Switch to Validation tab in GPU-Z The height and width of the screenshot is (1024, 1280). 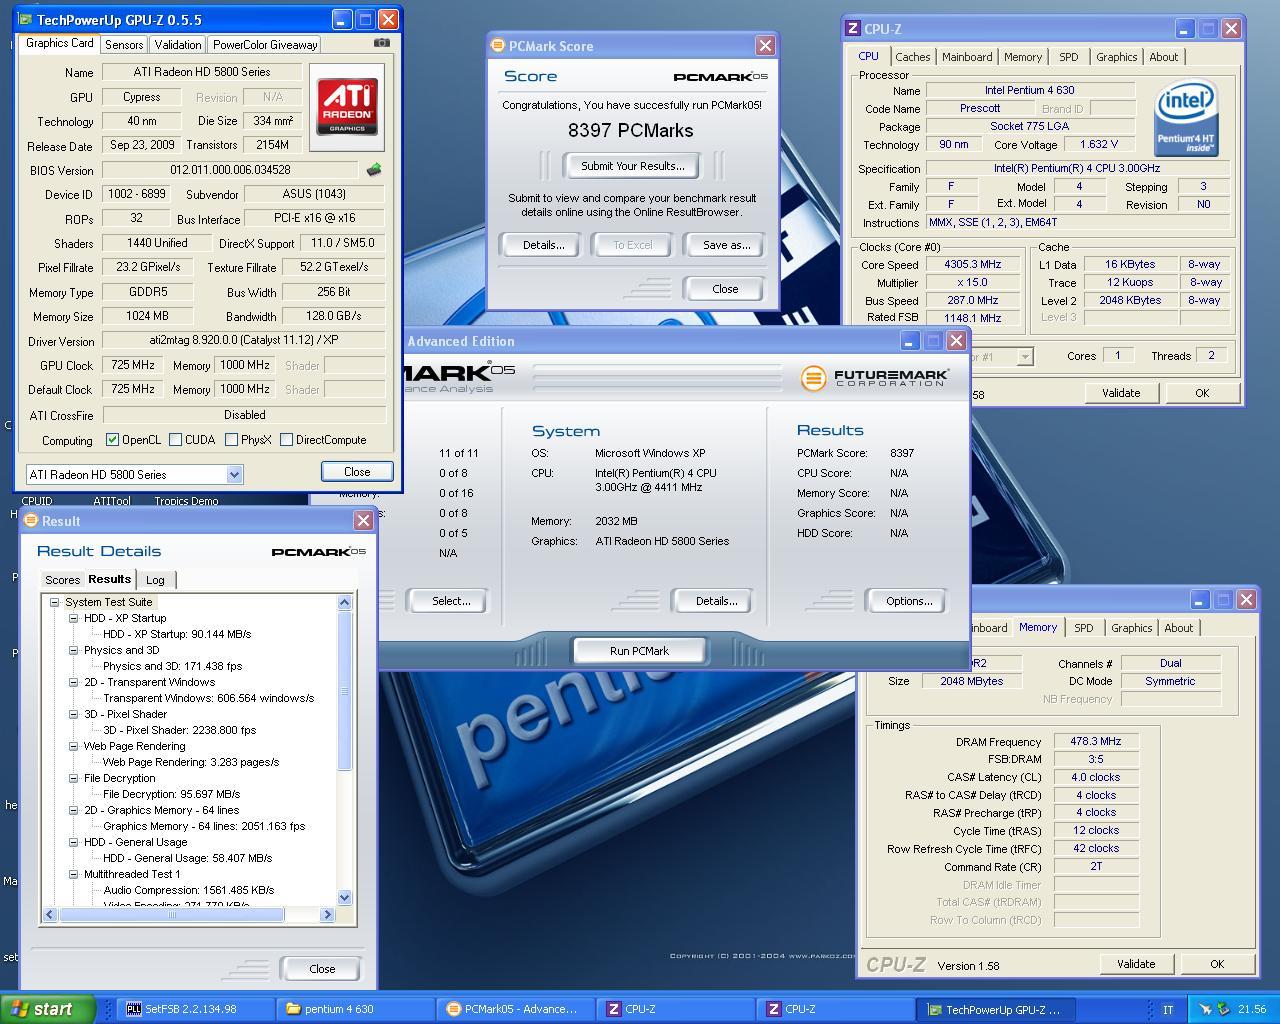[x=178, y=45]
